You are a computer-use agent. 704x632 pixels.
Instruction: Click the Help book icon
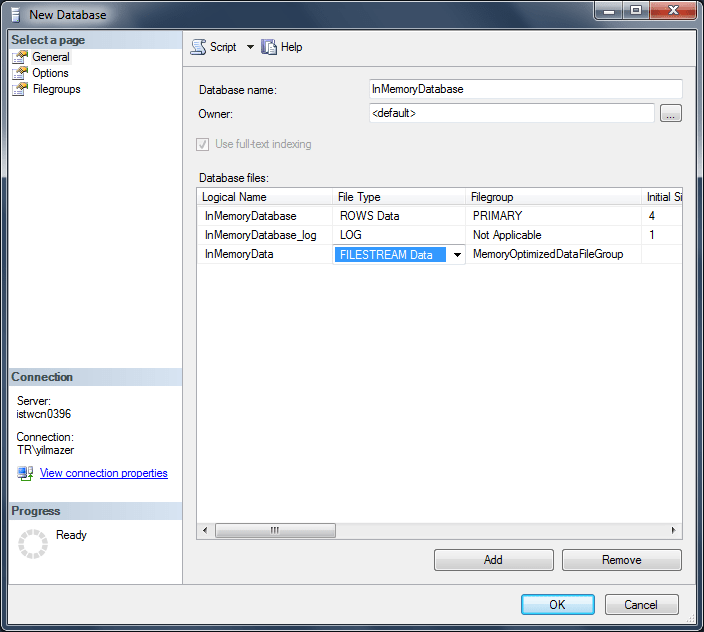pyautogui.click(x=269, y=47)
